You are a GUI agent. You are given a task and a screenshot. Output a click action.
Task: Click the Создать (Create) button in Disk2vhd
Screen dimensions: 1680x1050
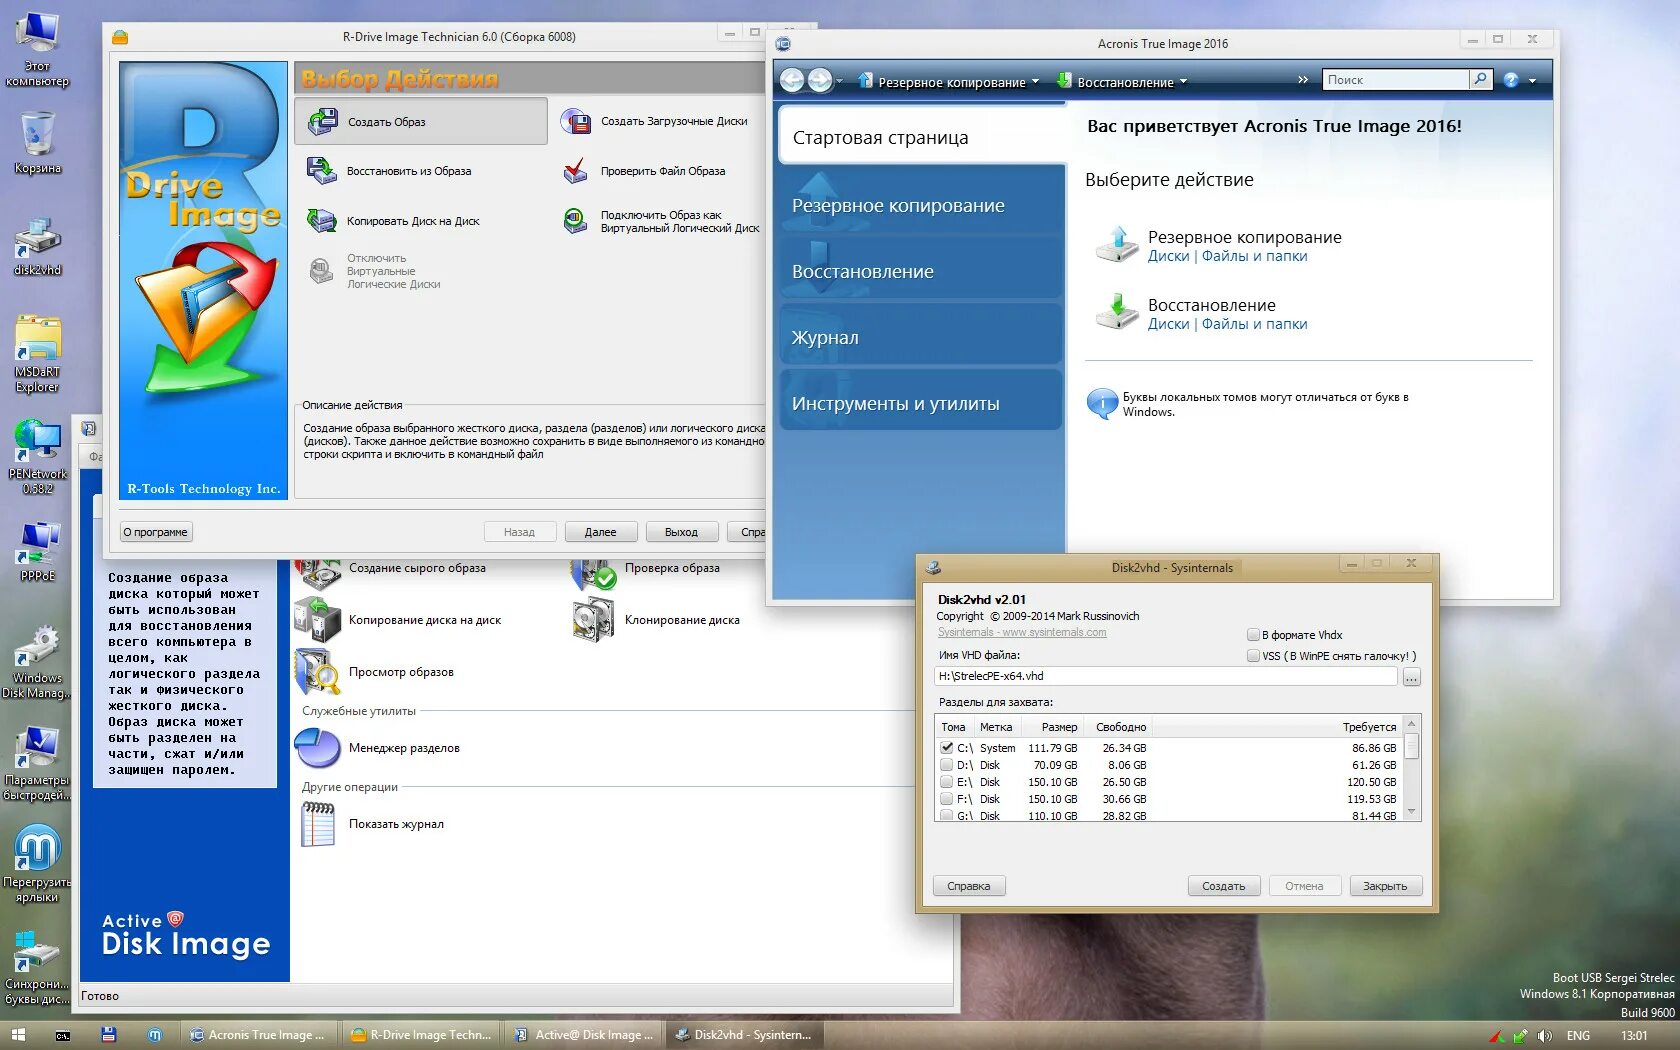[x=1223, y=886]
